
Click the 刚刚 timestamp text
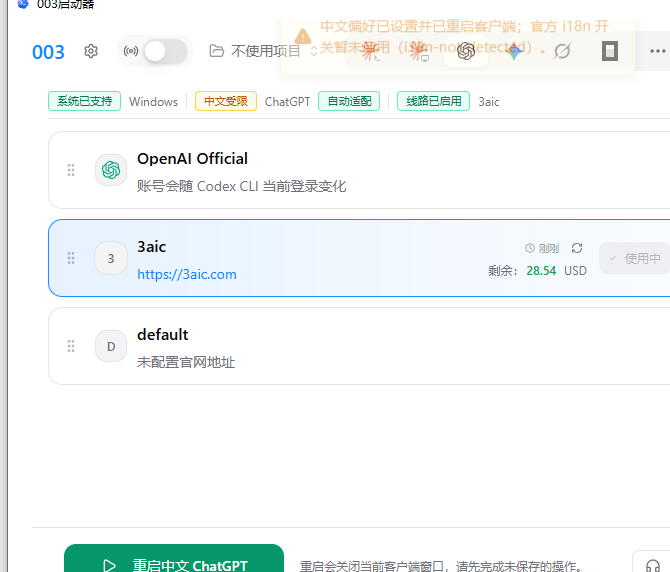click(549, 248)
